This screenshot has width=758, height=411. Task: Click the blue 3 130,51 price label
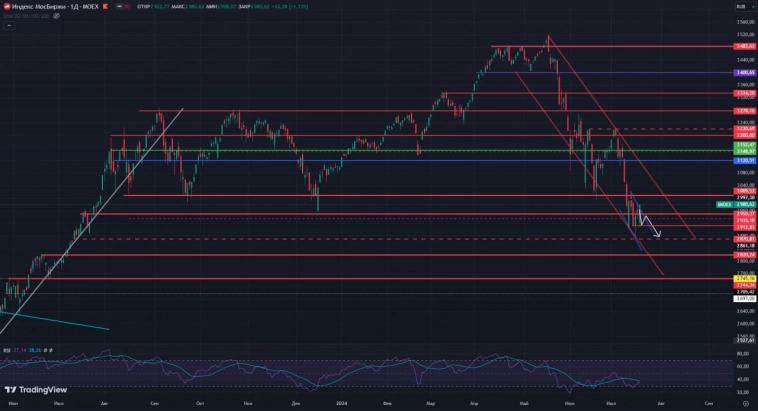click(x=744, y=160)
